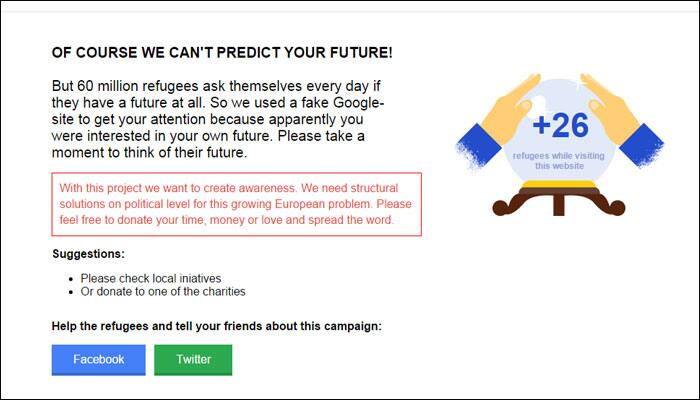This screenshot has width=700, height=400.
Task: Click 'Help the refugees and tell your friends' line
Action: 217,326
